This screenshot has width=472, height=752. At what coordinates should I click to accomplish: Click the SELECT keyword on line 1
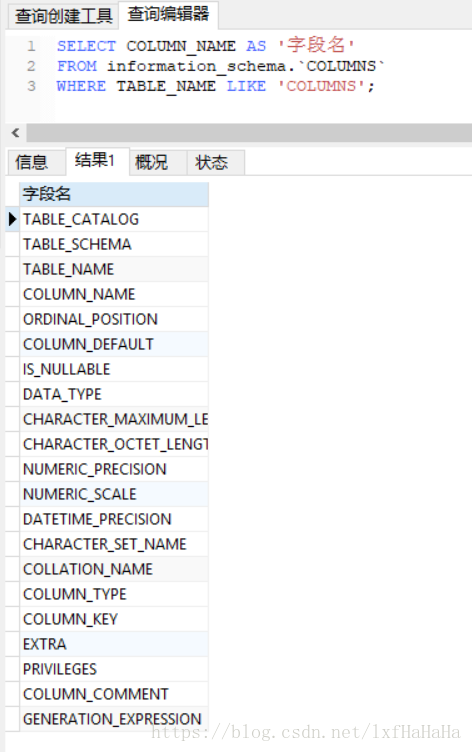86,46
